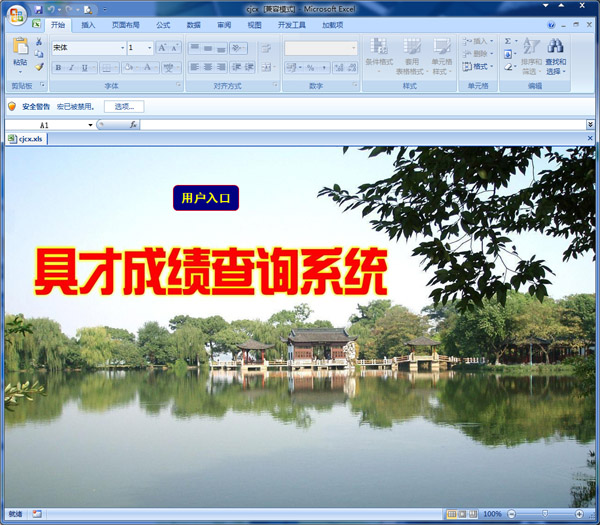
Task: Expand the formula bar
Action: [x=590, y=124]
